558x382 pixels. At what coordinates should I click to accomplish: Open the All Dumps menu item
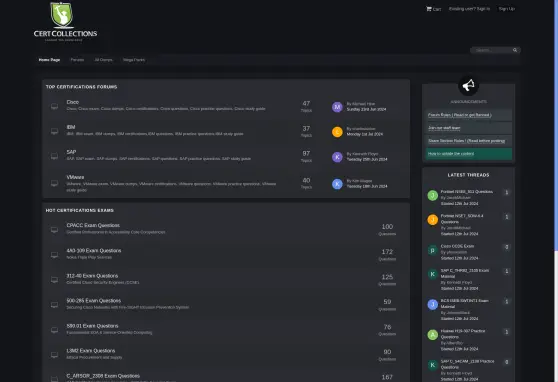click(x=104, y=60)
